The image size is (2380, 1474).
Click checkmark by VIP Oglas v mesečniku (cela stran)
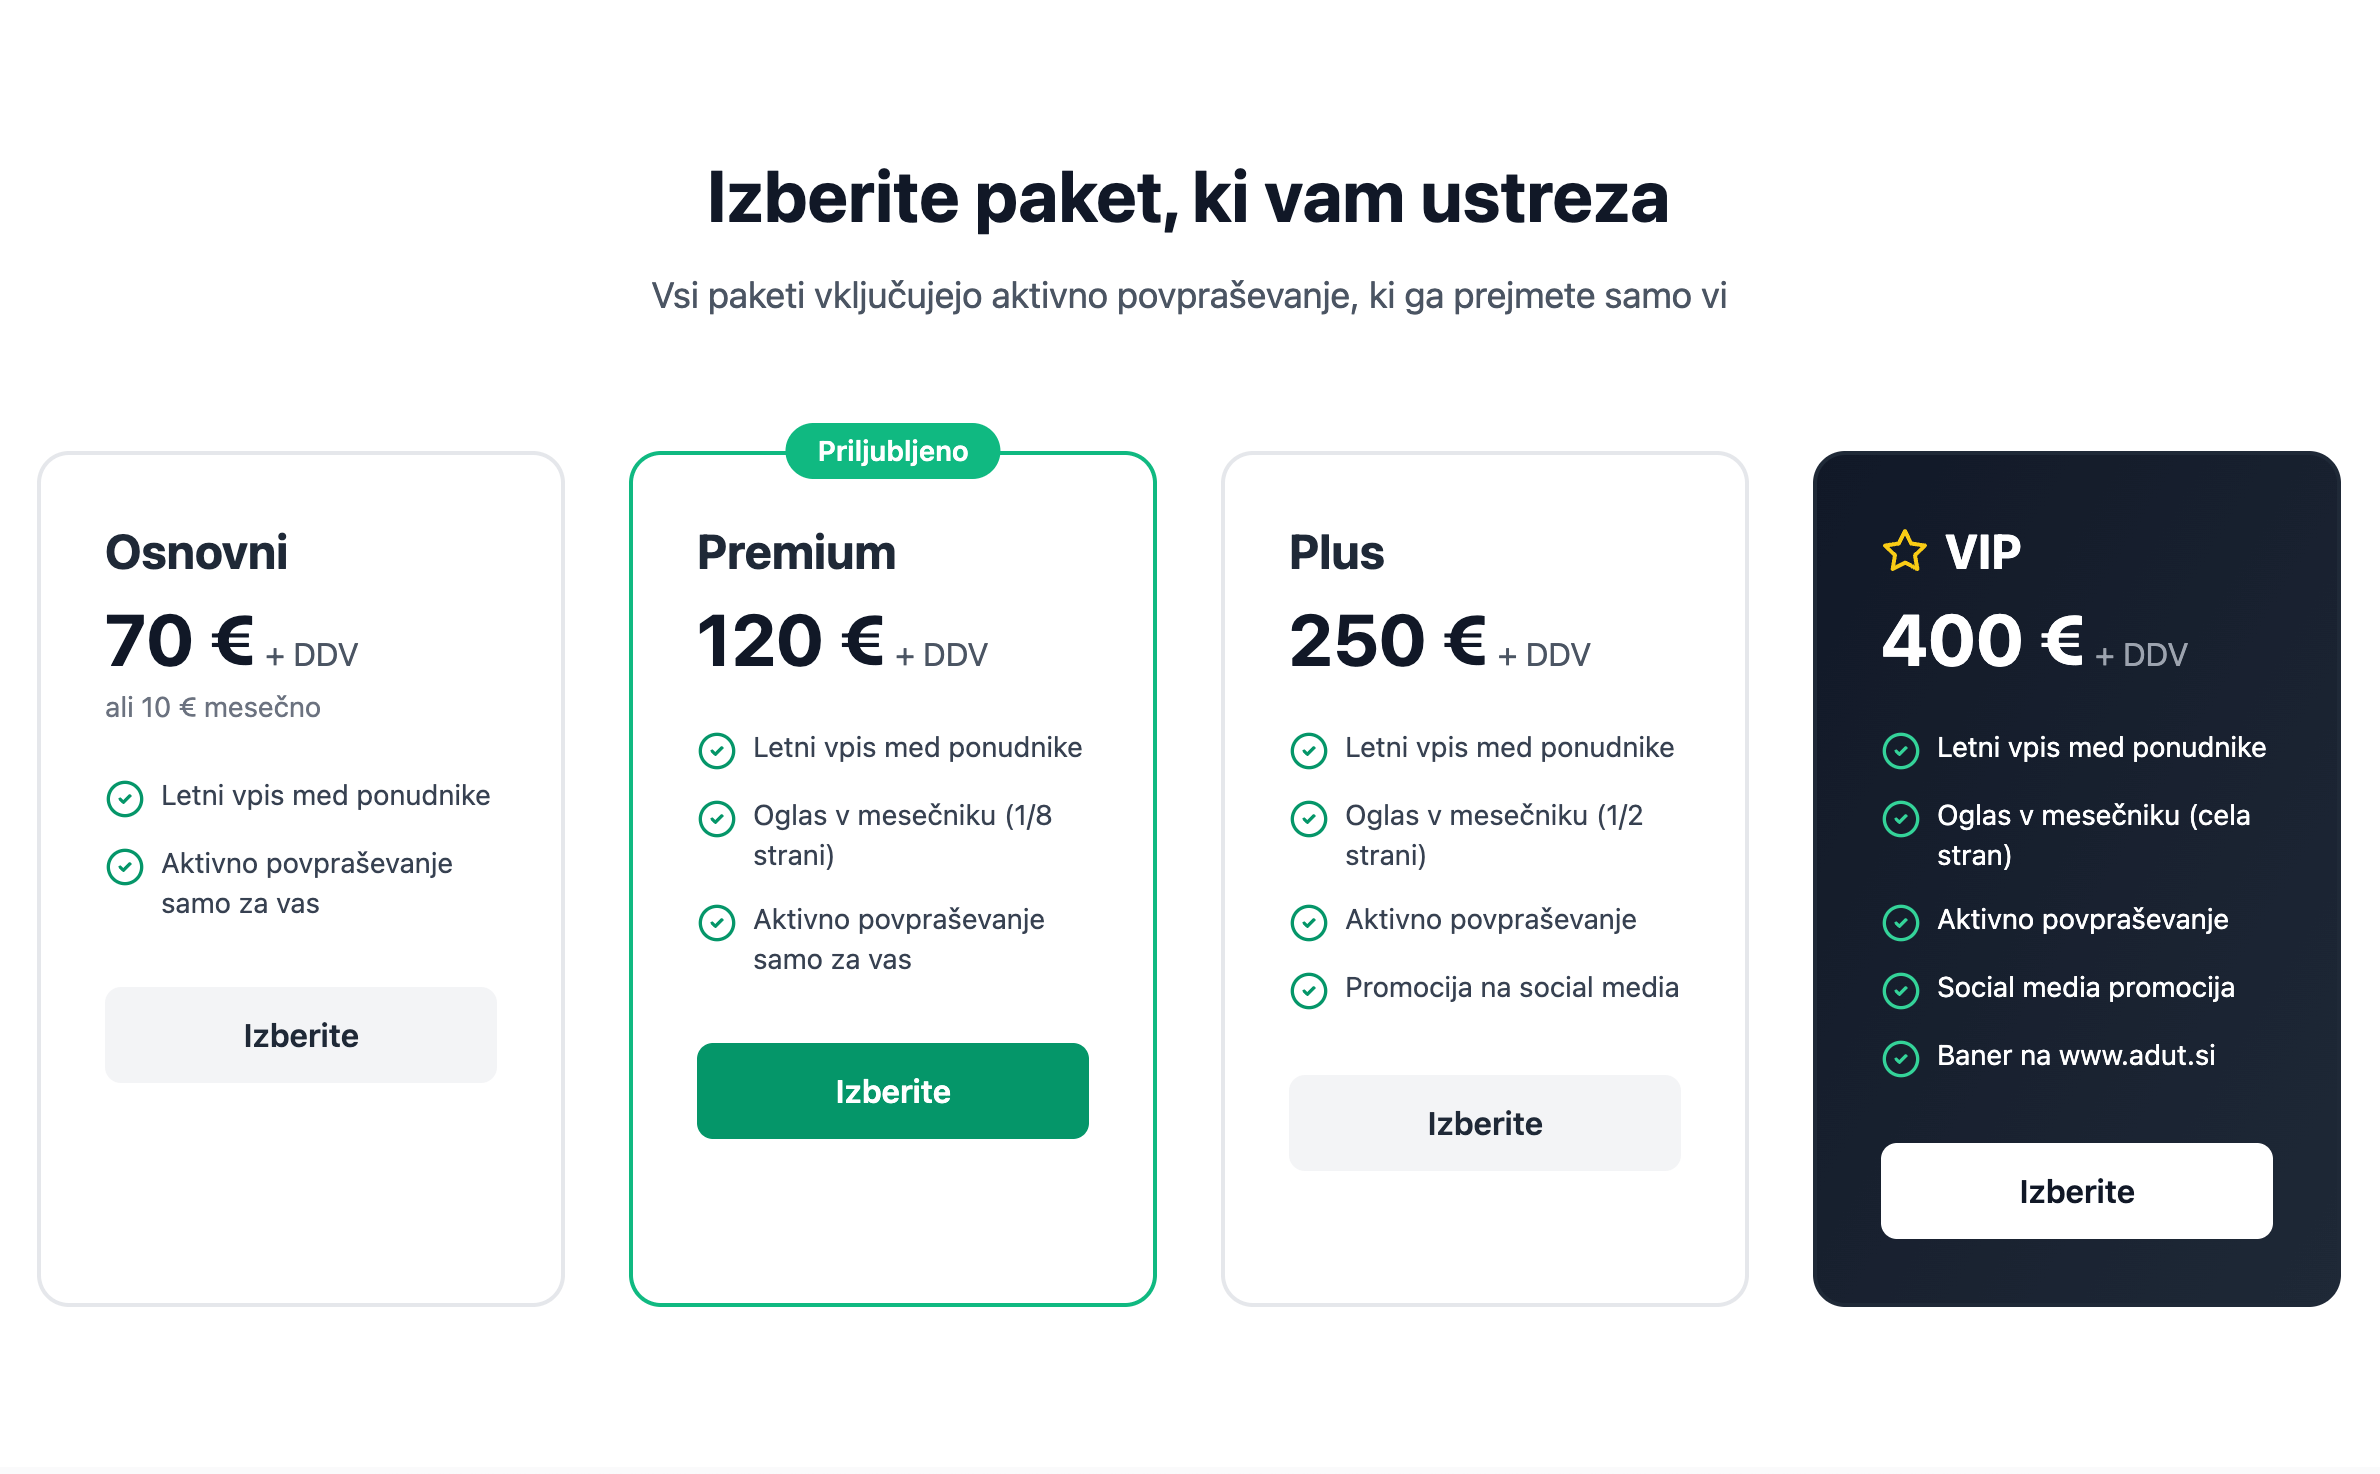[1900, 818]
